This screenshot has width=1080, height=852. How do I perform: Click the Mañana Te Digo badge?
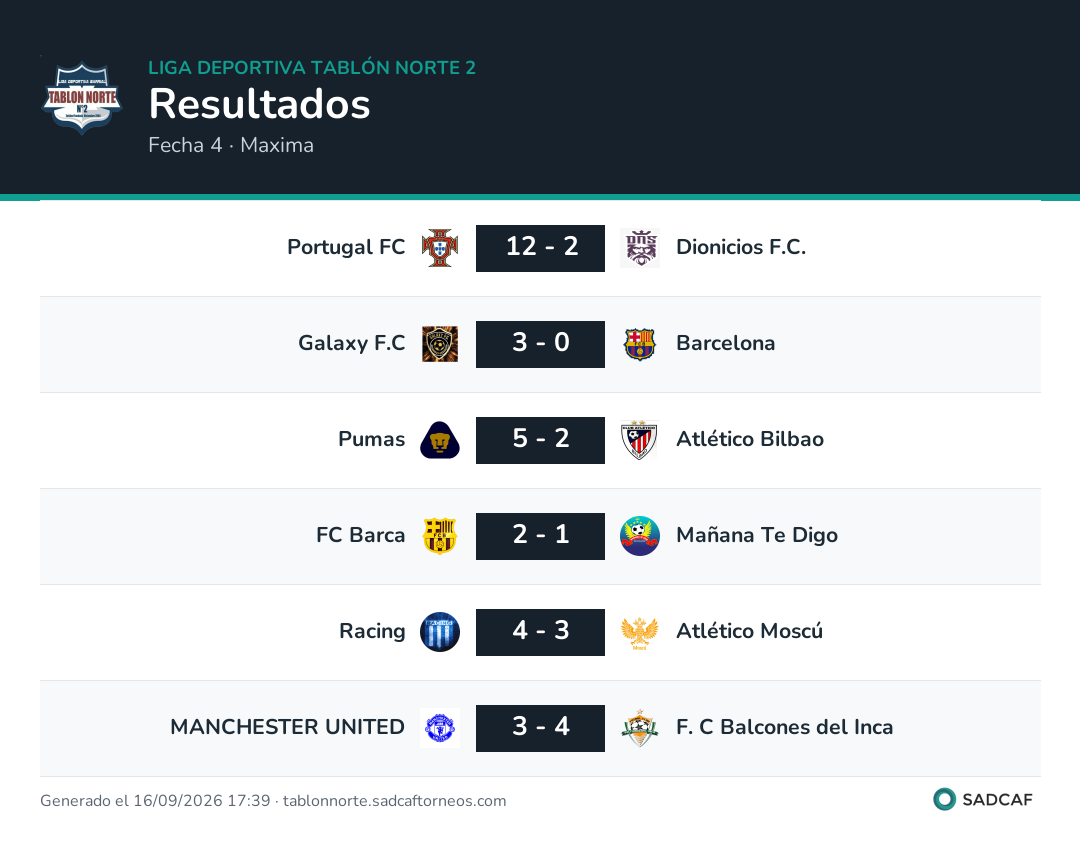coord(640,536)
